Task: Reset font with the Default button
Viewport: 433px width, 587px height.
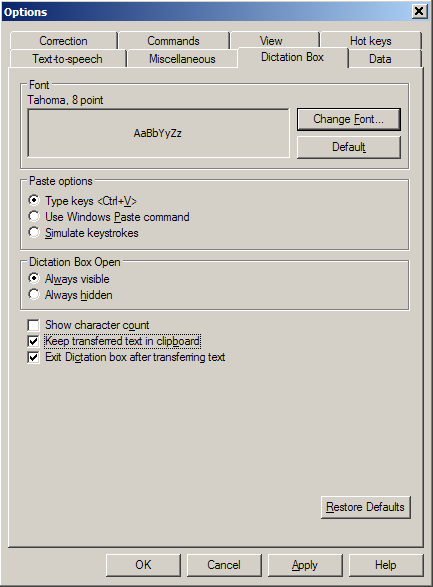Action: (x=348, y=147)
